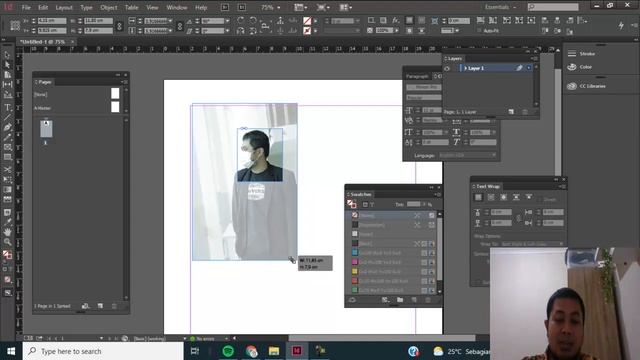Switch to the Paragraph tab
This screenshot has width=640, height=360.
[417, 76]
